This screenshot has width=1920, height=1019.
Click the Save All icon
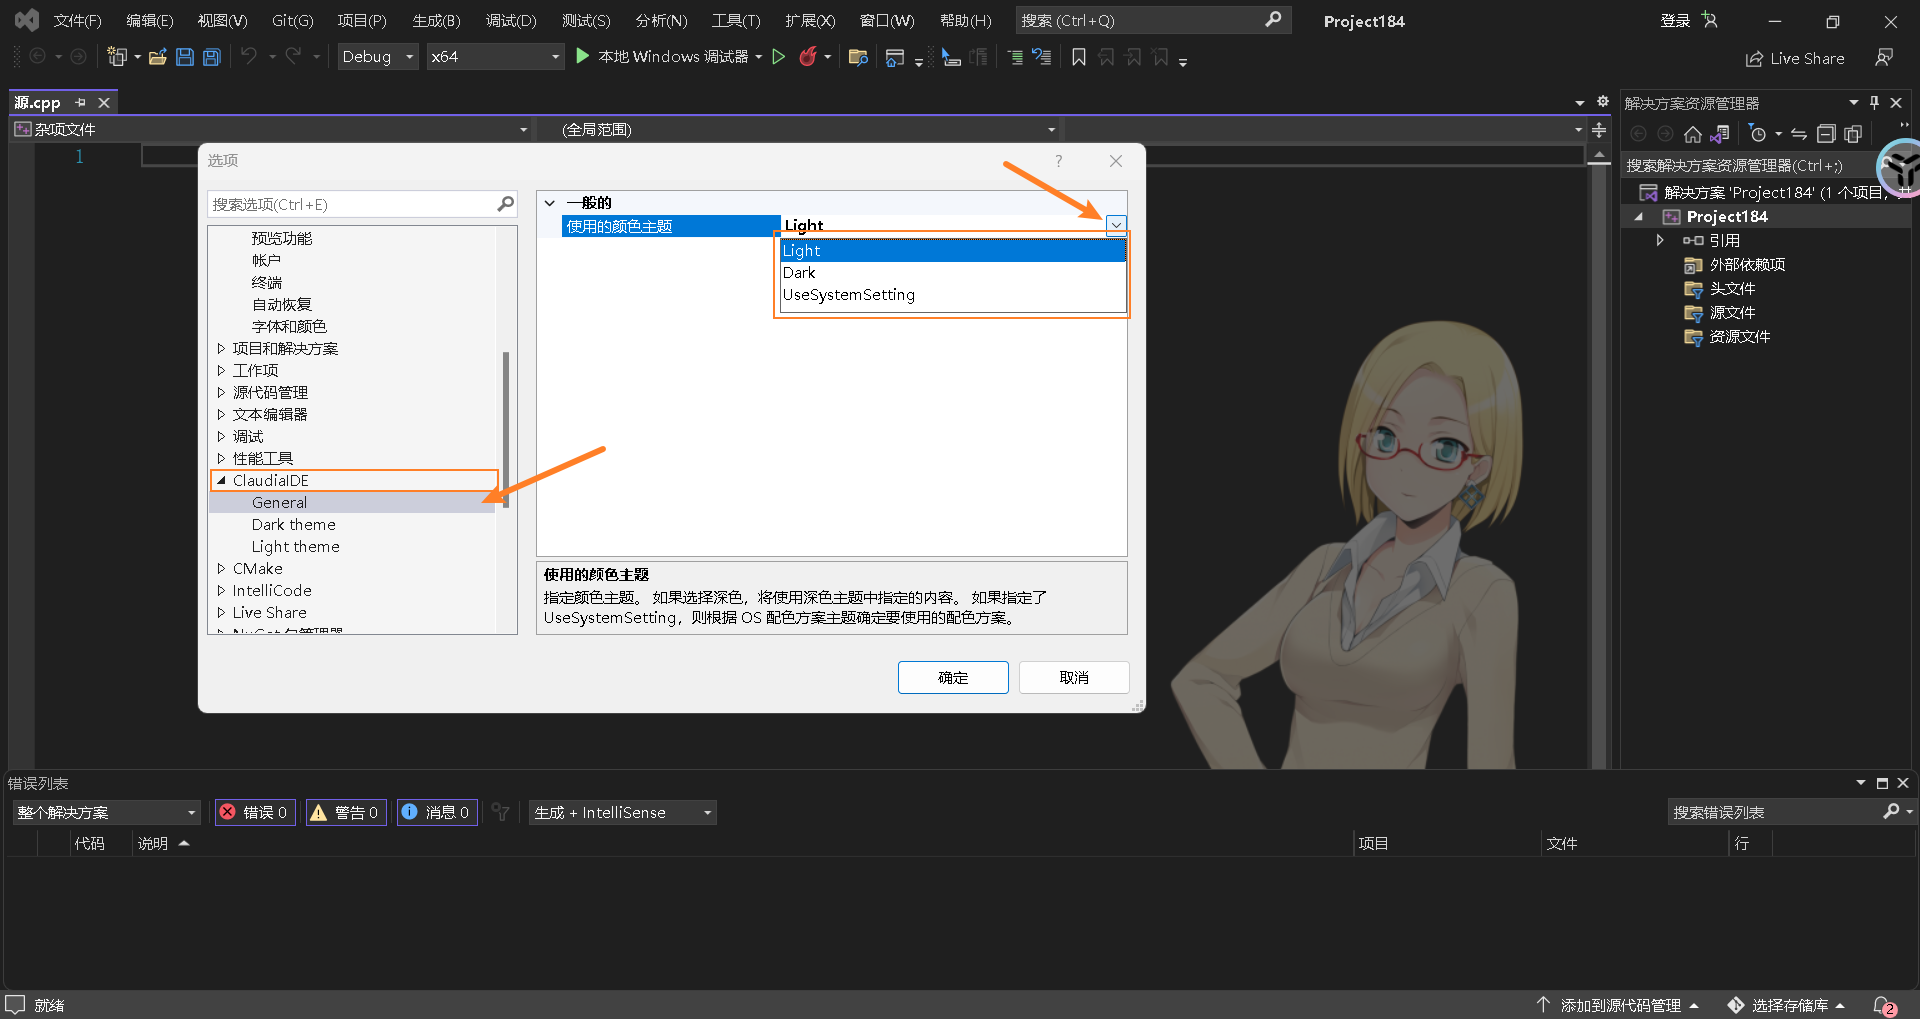tap(212, 57)
